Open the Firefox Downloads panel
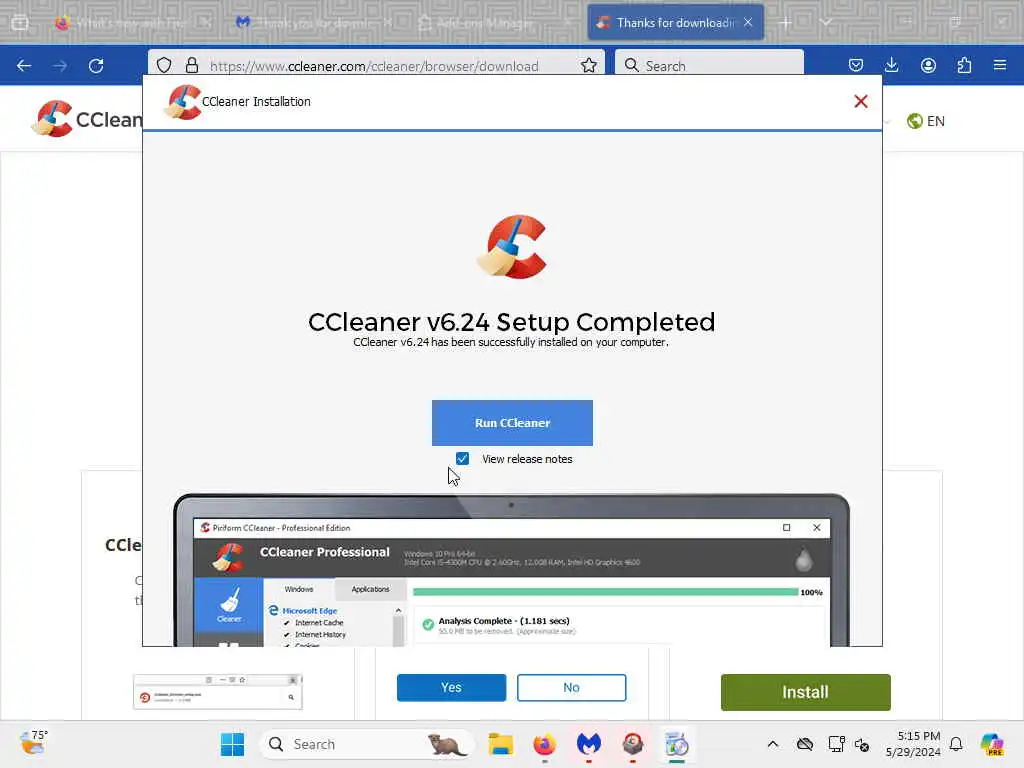Viewport: 1024px width, 768px height. coord(891,65)
